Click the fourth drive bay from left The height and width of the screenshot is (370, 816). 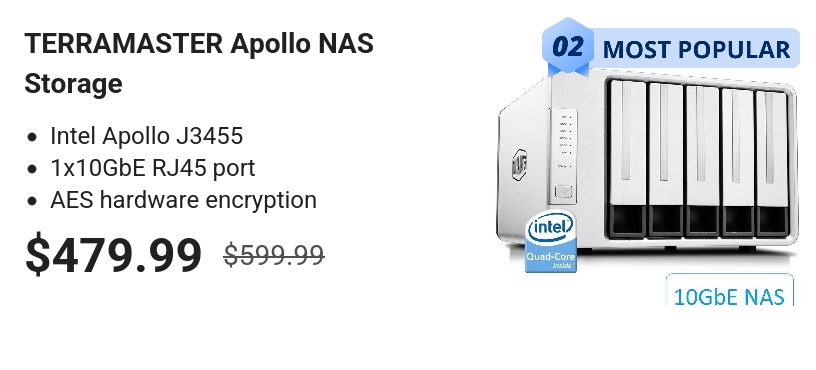pyautogui.click(x=737, y=161)
